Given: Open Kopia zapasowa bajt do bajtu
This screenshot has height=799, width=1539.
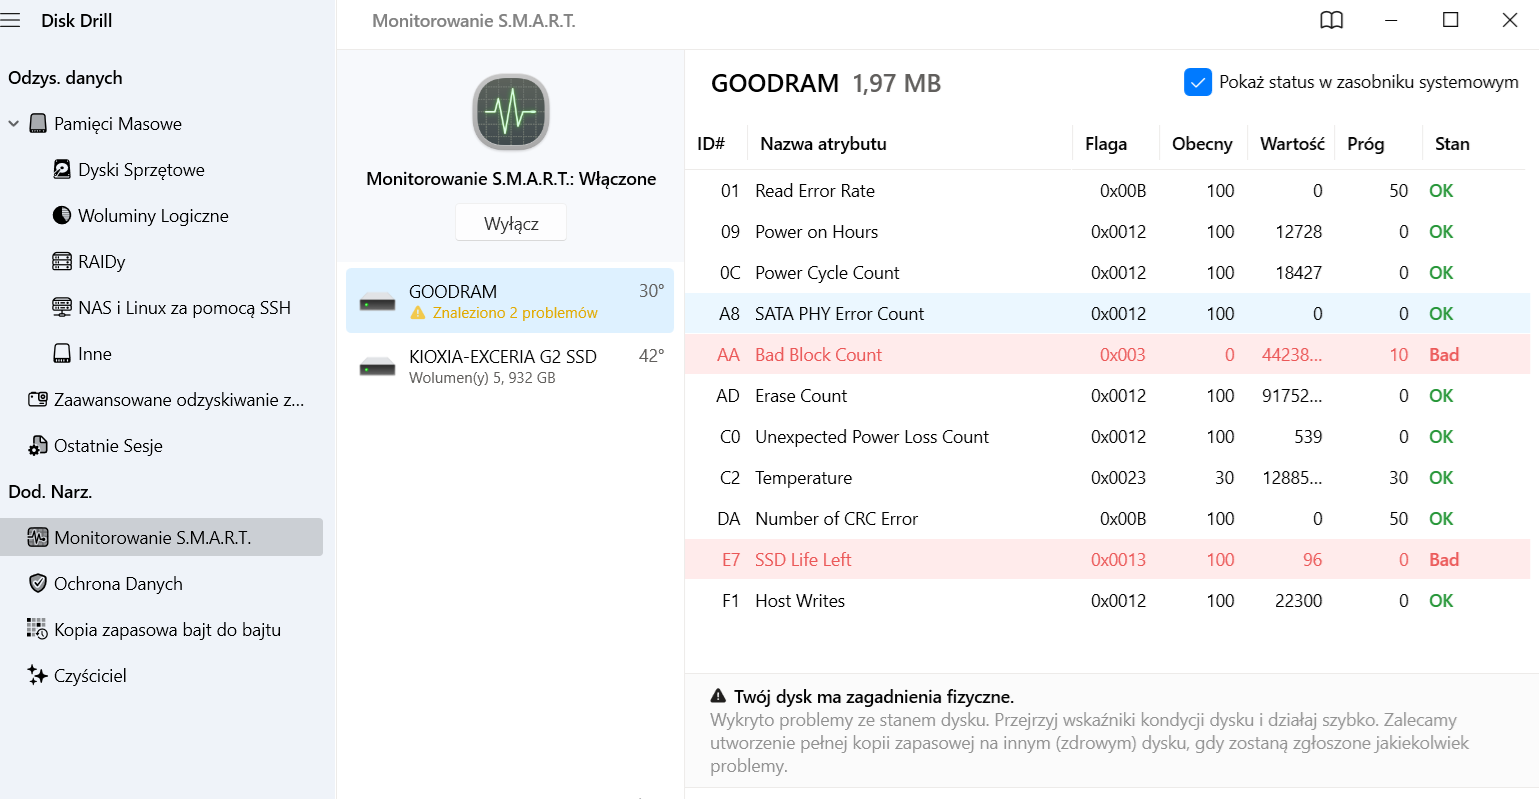Looking at the screenshot, I should click(167, 630).
